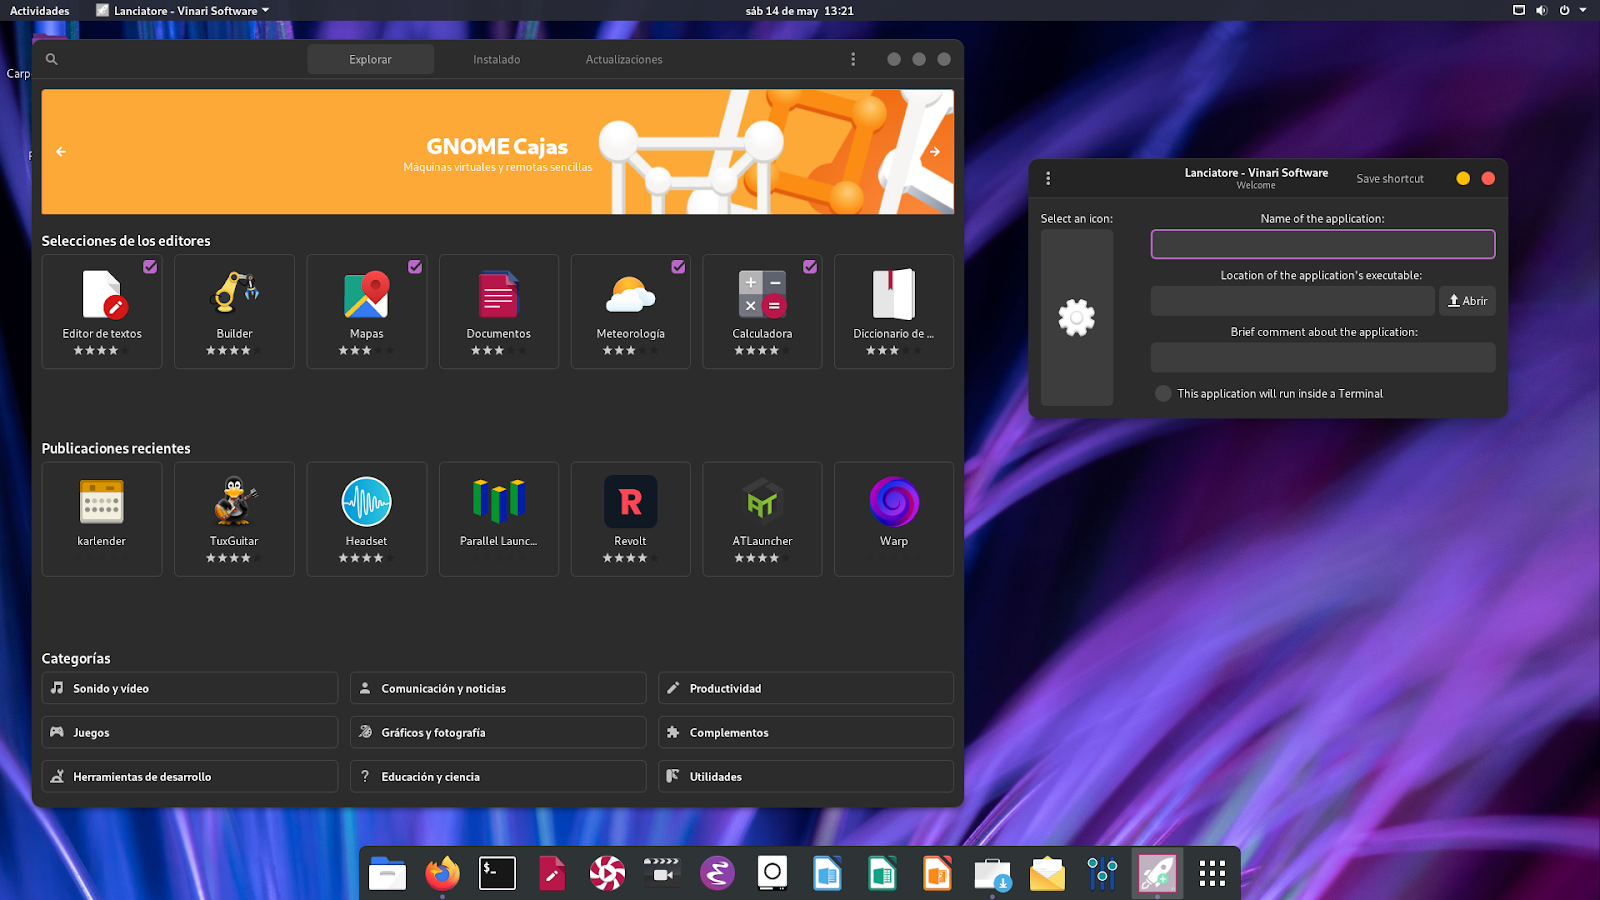This screenshot has width=1600, height=900.
Task: Focus the Name of the application field
Action: pyautogui.click(x=1323, y=244)
